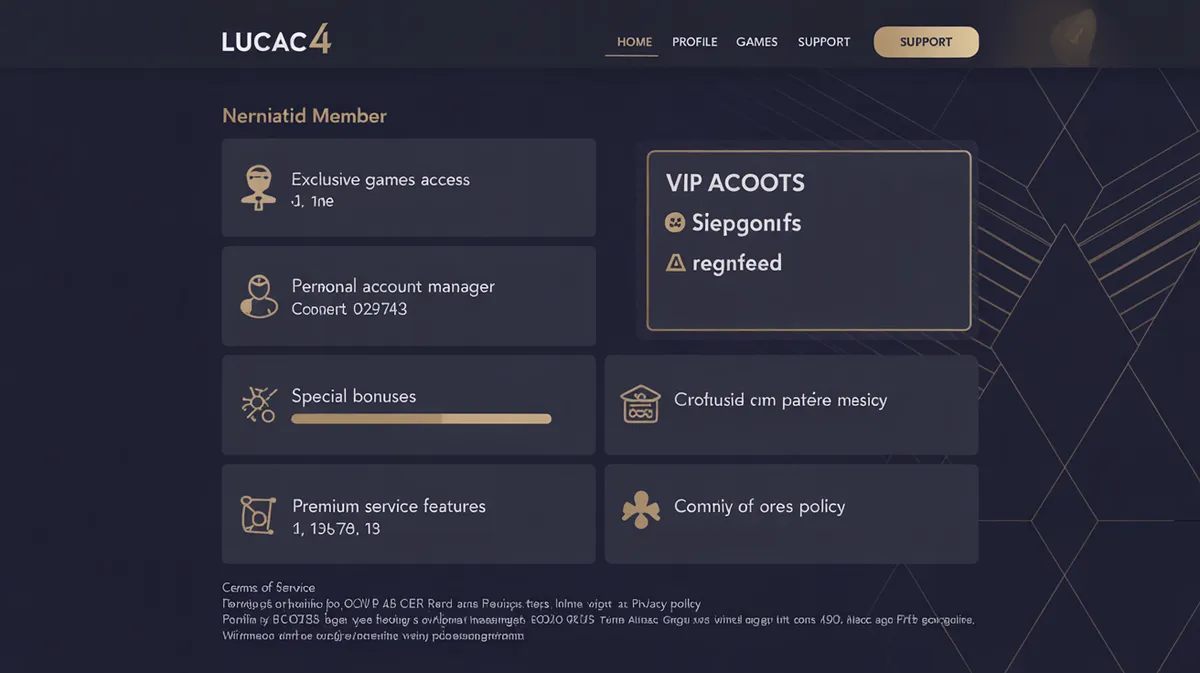The width and height of the screenshot is (1200, 673).
Task: Click the Premium service features badge icon
Action: click(x=259, y=514)
